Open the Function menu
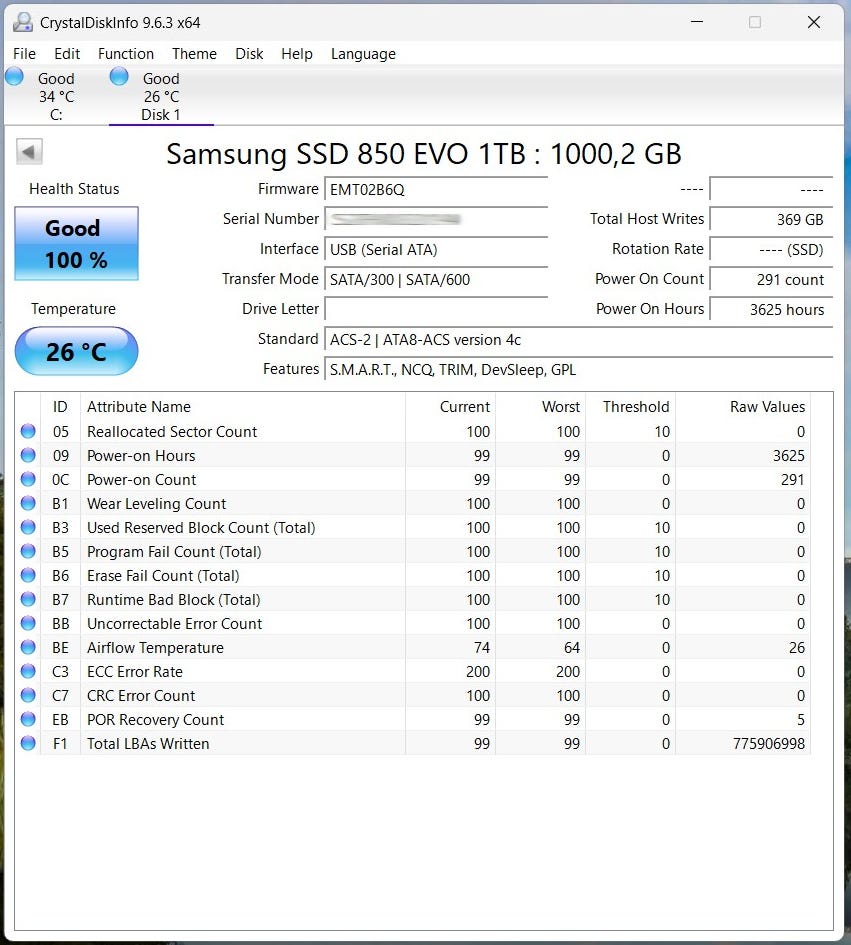This screenshot has width=851, height=945. coord(126,54)
